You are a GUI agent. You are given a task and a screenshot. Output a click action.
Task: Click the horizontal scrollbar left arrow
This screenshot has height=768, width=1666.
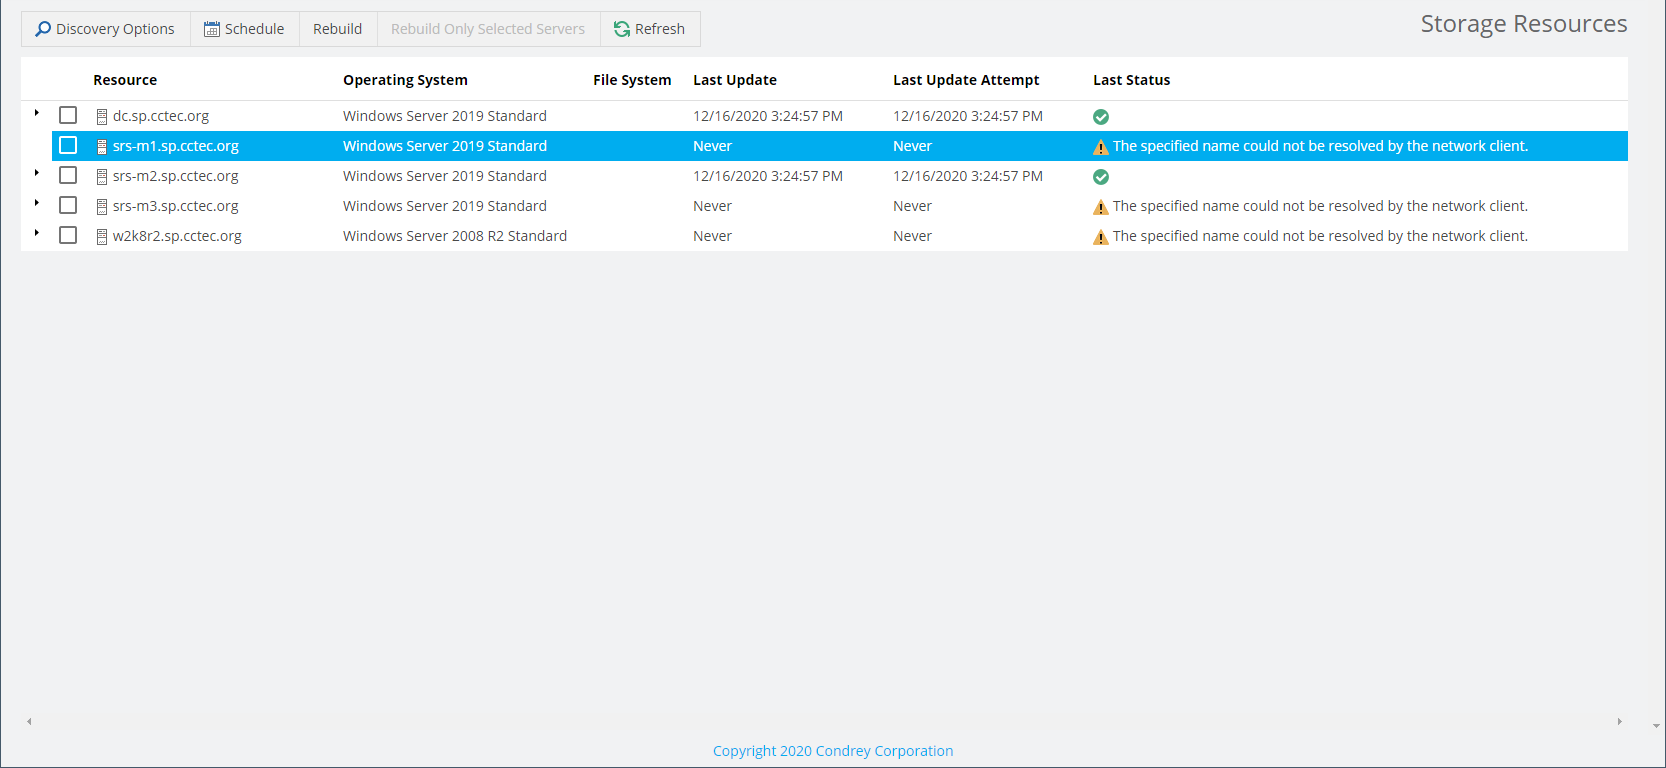(29, 721)
